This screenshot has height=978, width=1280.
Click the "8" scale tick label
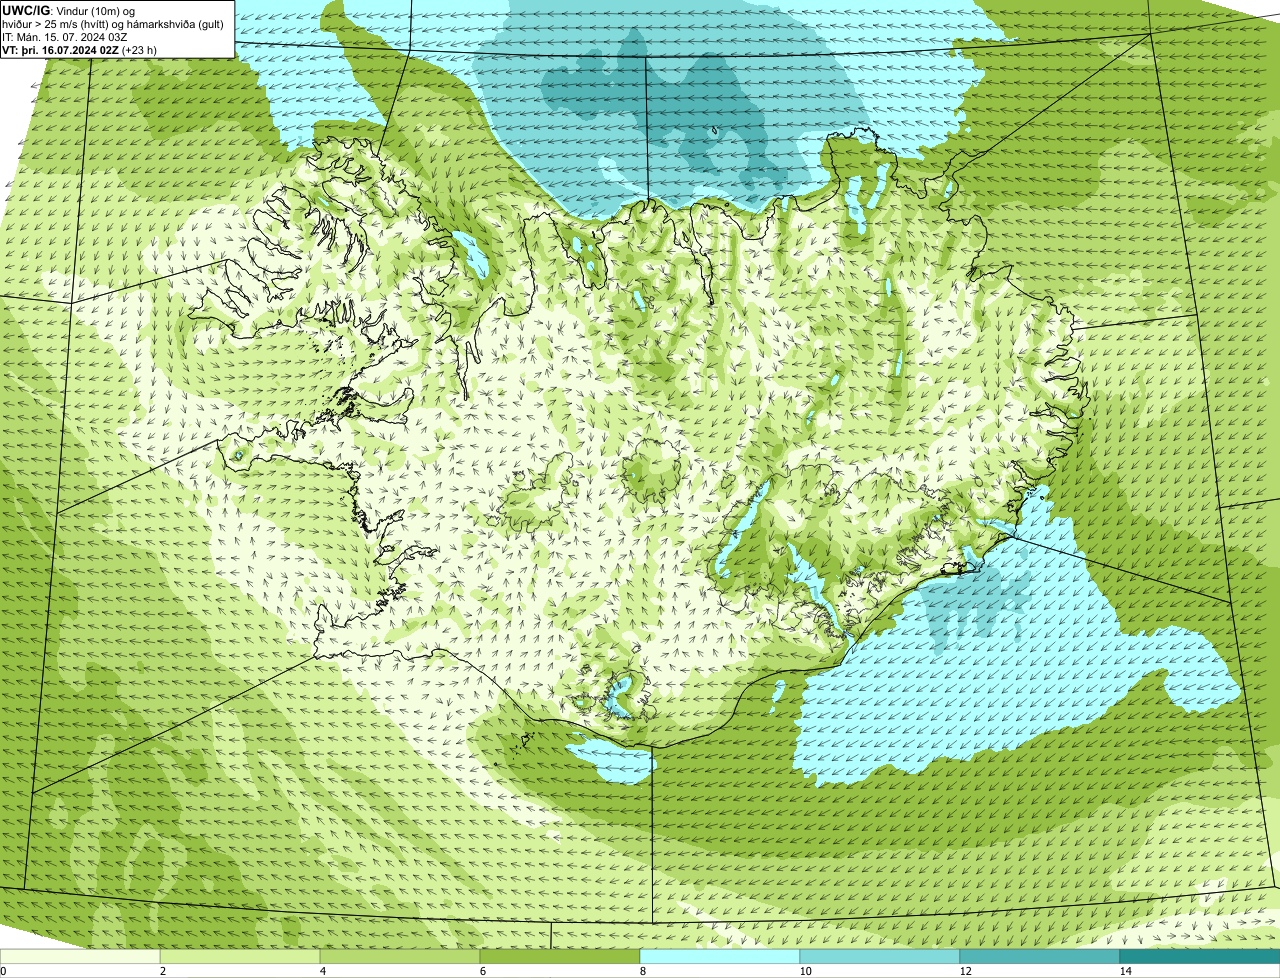point(642,971)
